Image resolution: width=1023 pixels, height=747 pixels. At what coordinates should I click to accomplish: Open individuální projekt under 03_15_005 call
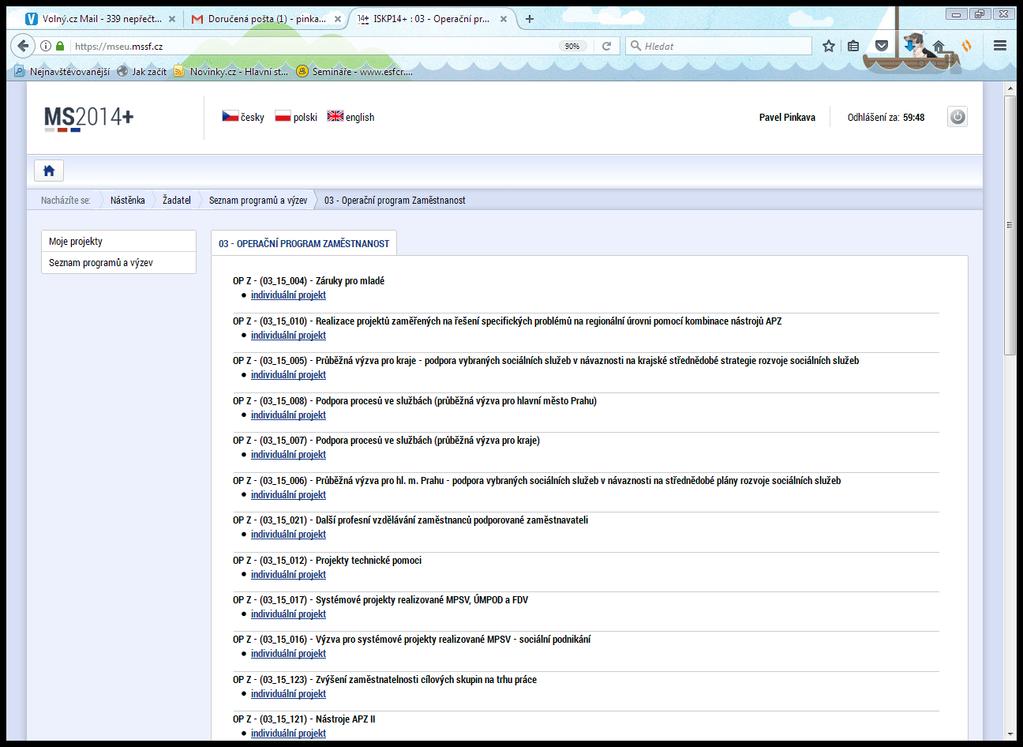coord(288,375)
